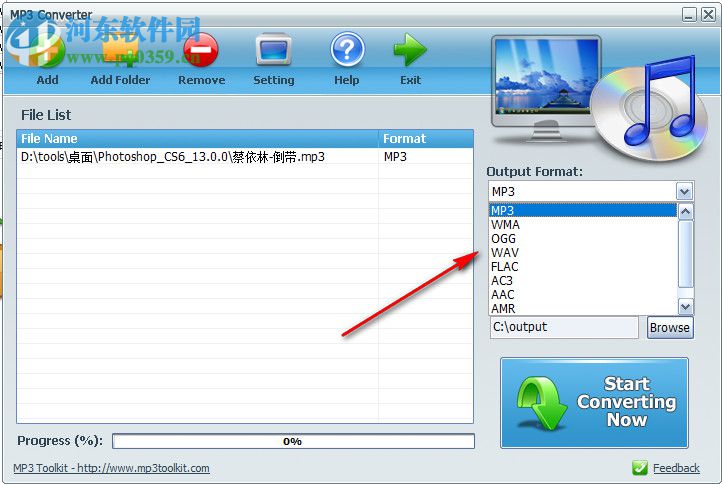This screenshot has height=484, width=722.
Task: Select AMR in the format list
Action: pos(582,308)
